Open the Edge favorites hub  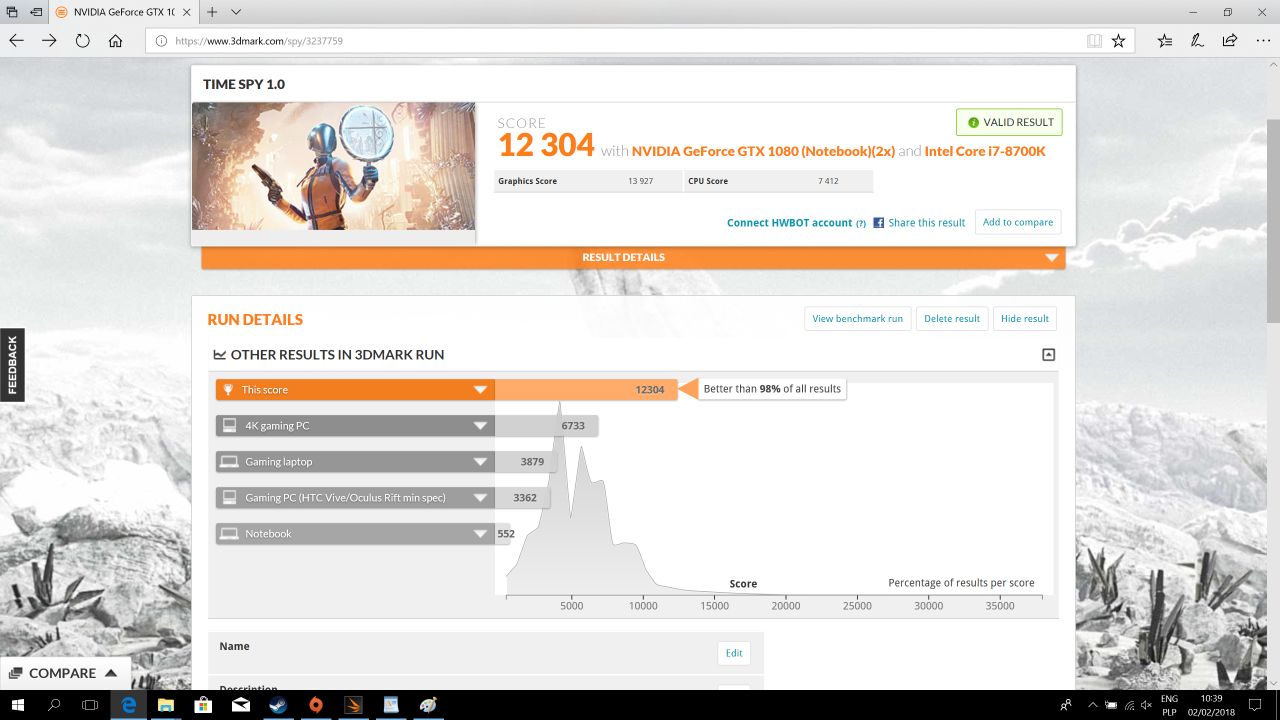(1165, 41)
